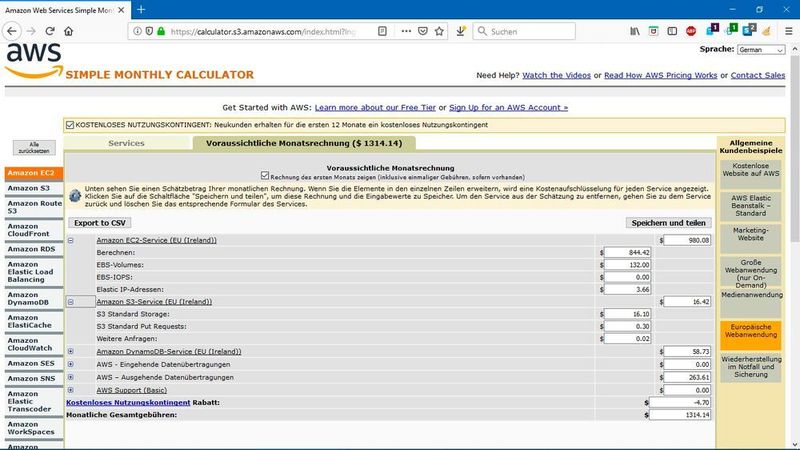800x450 pixels.
Task: Select Amazon RDS in the sidebar
Action: tap(34, 249)
